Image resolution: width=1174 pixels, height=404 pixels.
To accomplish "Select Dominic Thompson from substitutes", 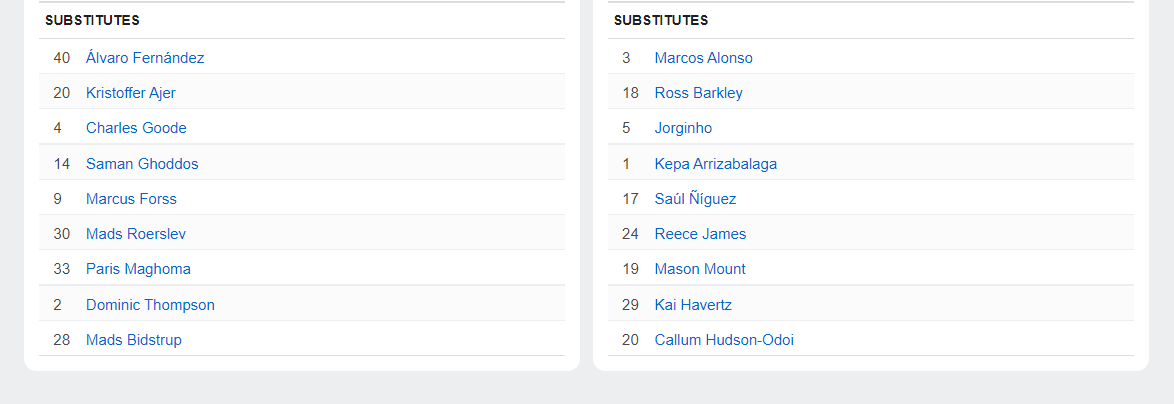I will pos(150,305).
